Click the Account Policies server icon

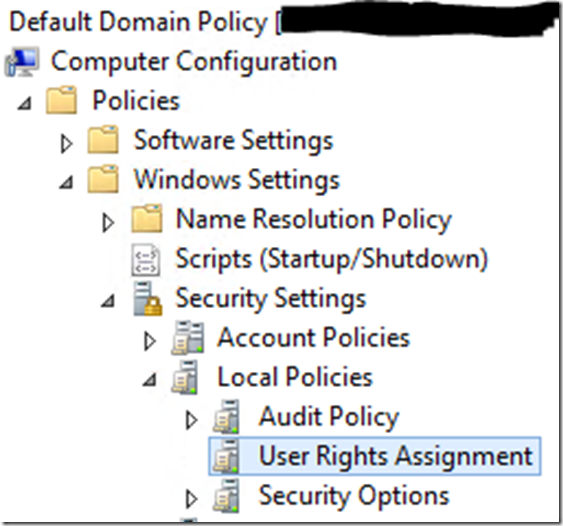point(188,338)
